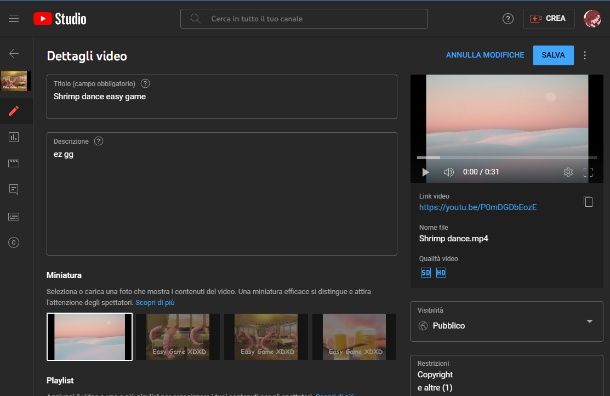Click ANNULLA MODIFICHE to discard changes
Image resolution: width=610 pixels, height=396 pixels.
tap(485, 55)
